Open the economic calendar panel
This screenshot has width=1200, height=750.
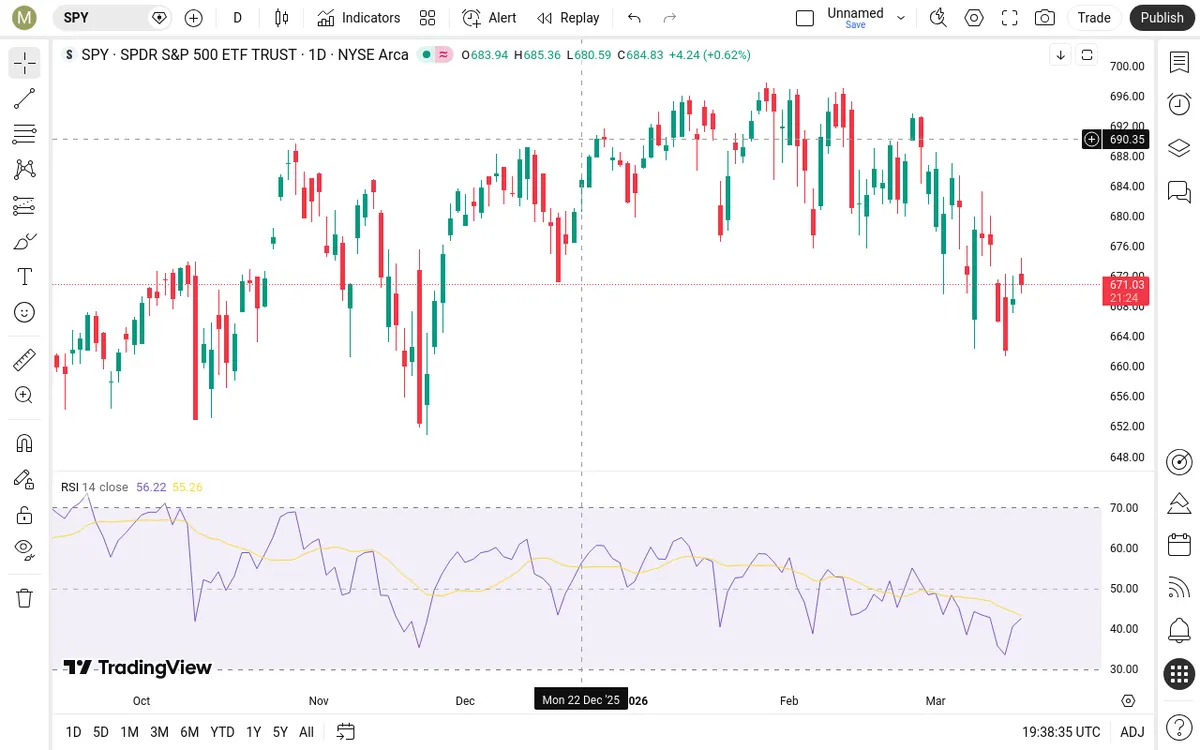(1179, 545)
